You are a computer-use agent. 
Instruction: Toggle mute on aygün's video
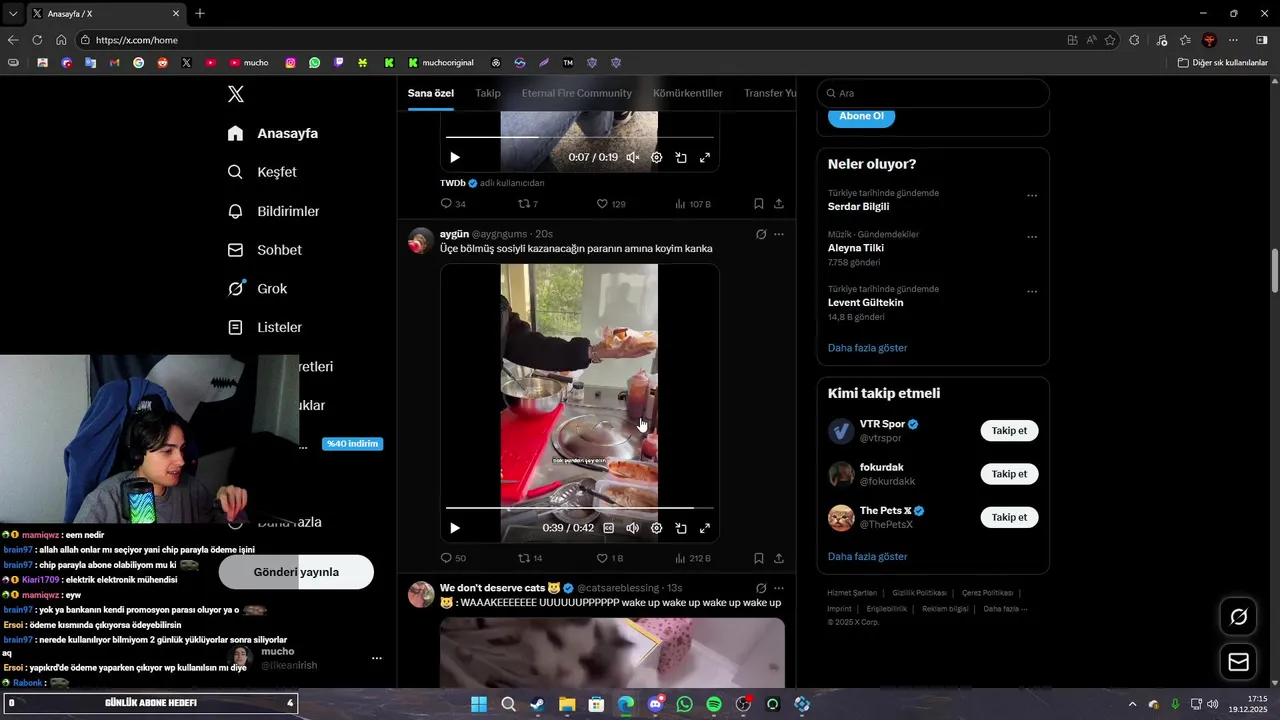633,528
